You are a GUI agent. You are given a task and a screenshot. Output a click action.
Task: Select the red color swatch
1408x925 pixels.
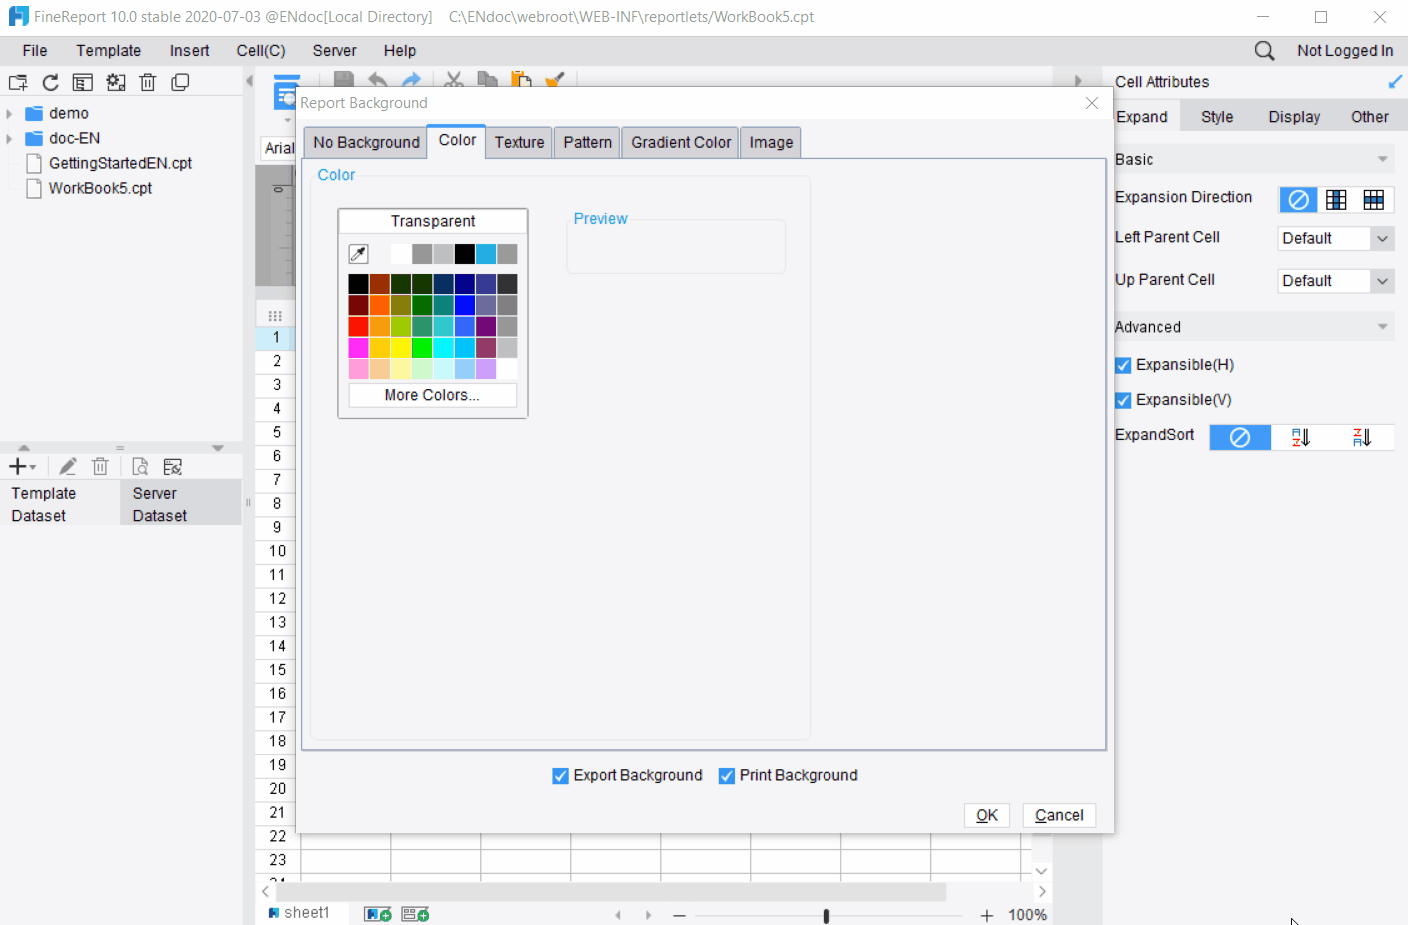point(358,326)
